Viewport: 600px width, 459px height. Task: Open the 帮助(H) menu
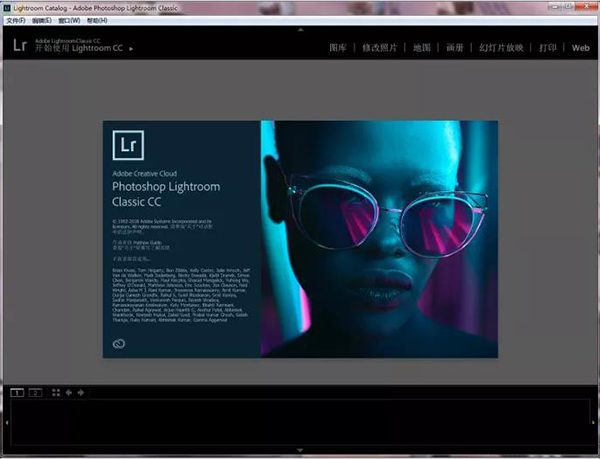point(97,21)
